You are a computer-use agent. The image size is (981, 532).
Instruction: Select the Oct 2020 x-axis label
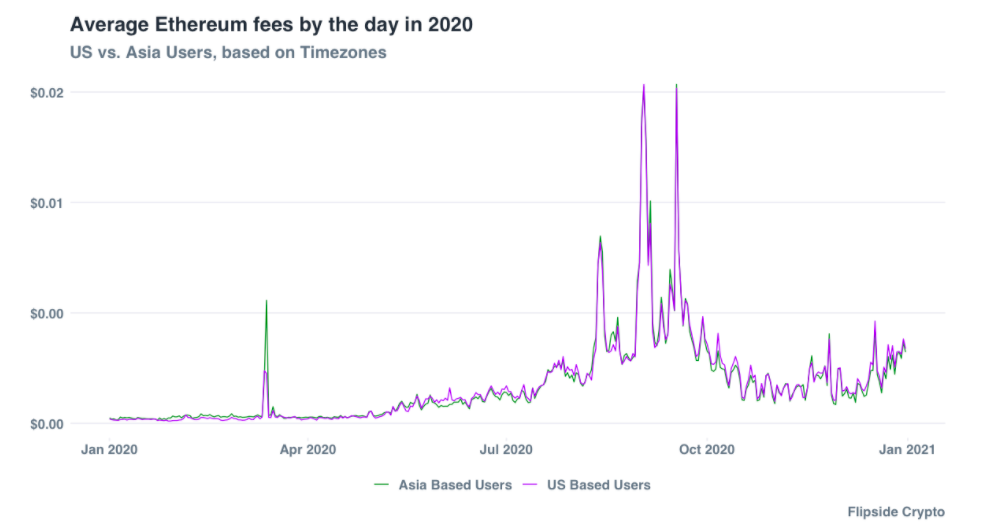pyautogui.click(x=707, y=449)
